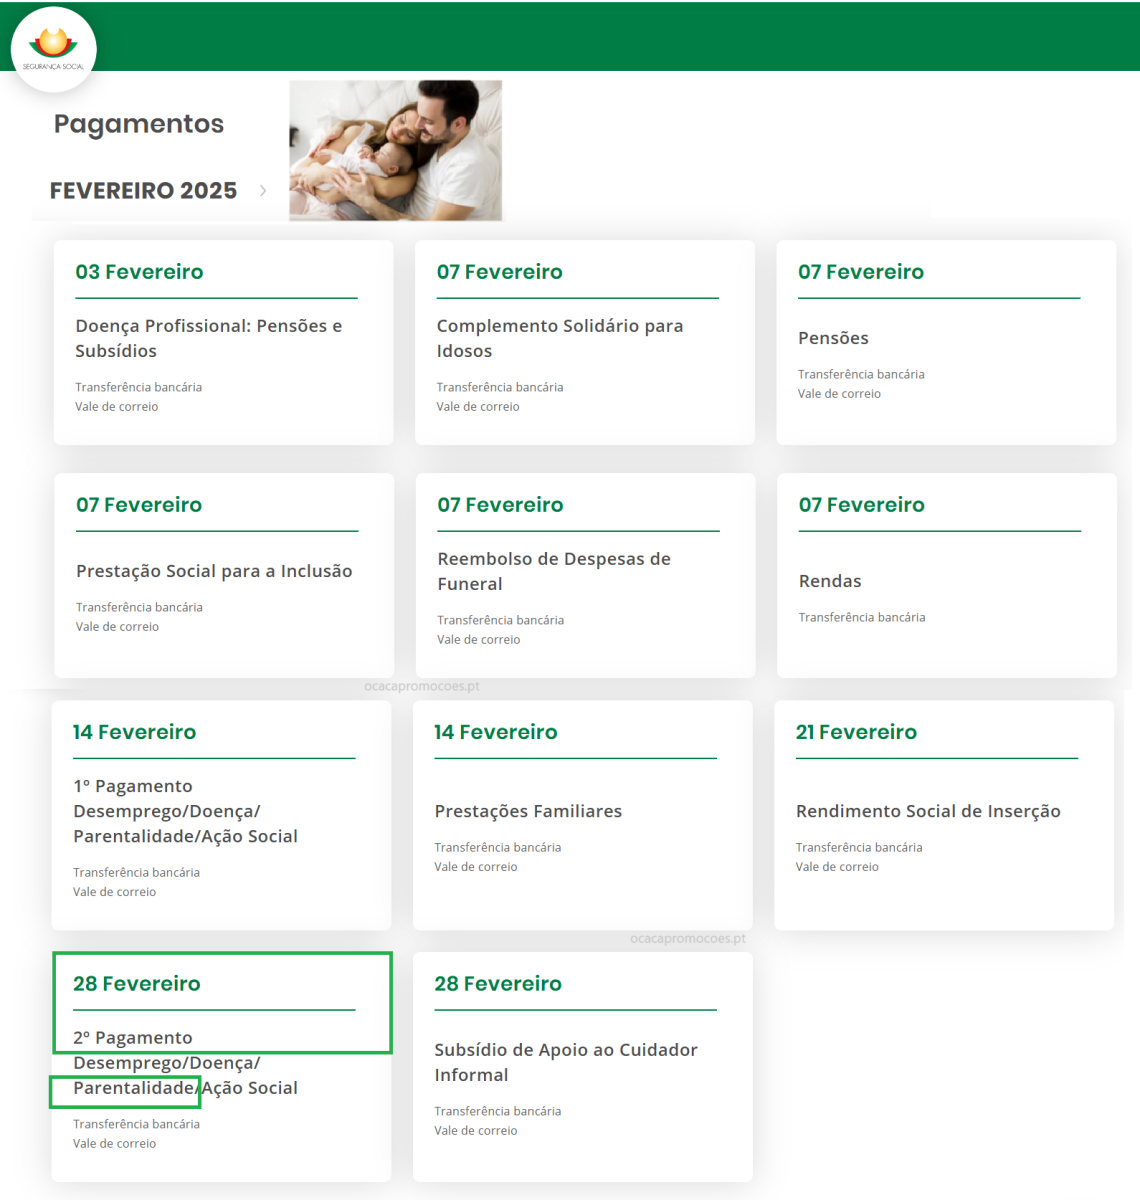Click Vale de correio under Prestação Social
Screen dimensions: 1140x1200
118,627
